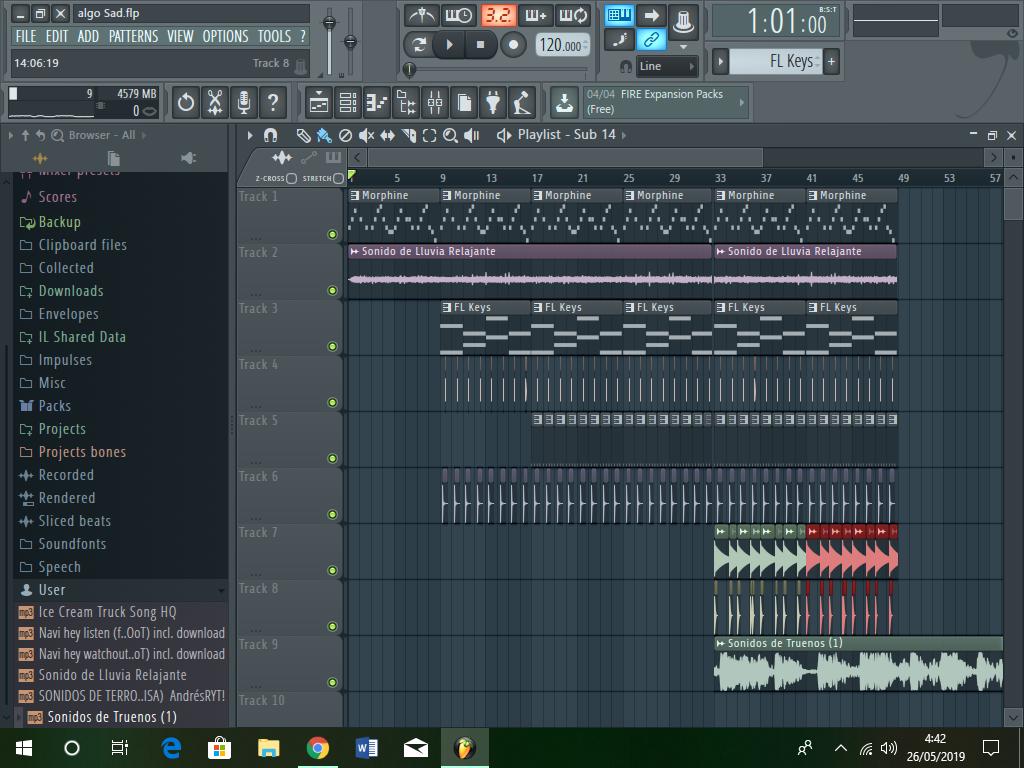The height and width of the screenshot is (768, 1024).
Task: Select the Select tool in Playlist
Action: [429, 135]
